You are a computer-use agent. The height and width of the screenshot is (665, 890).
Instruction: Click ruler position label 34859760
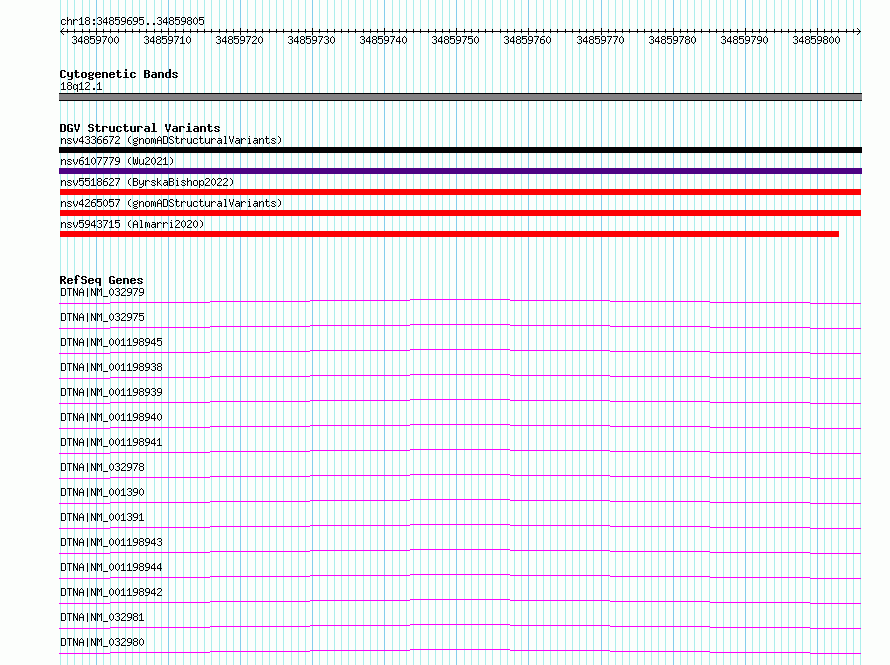coord(528,40)
